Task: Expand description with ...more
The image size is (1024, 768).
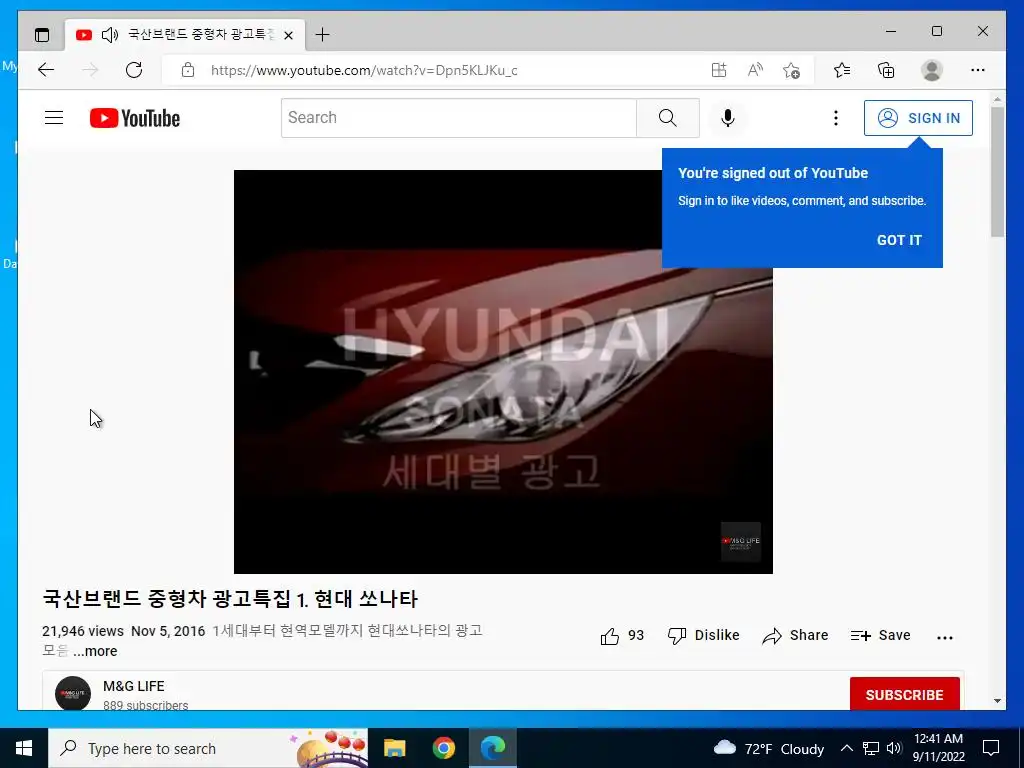Action: 95,651
